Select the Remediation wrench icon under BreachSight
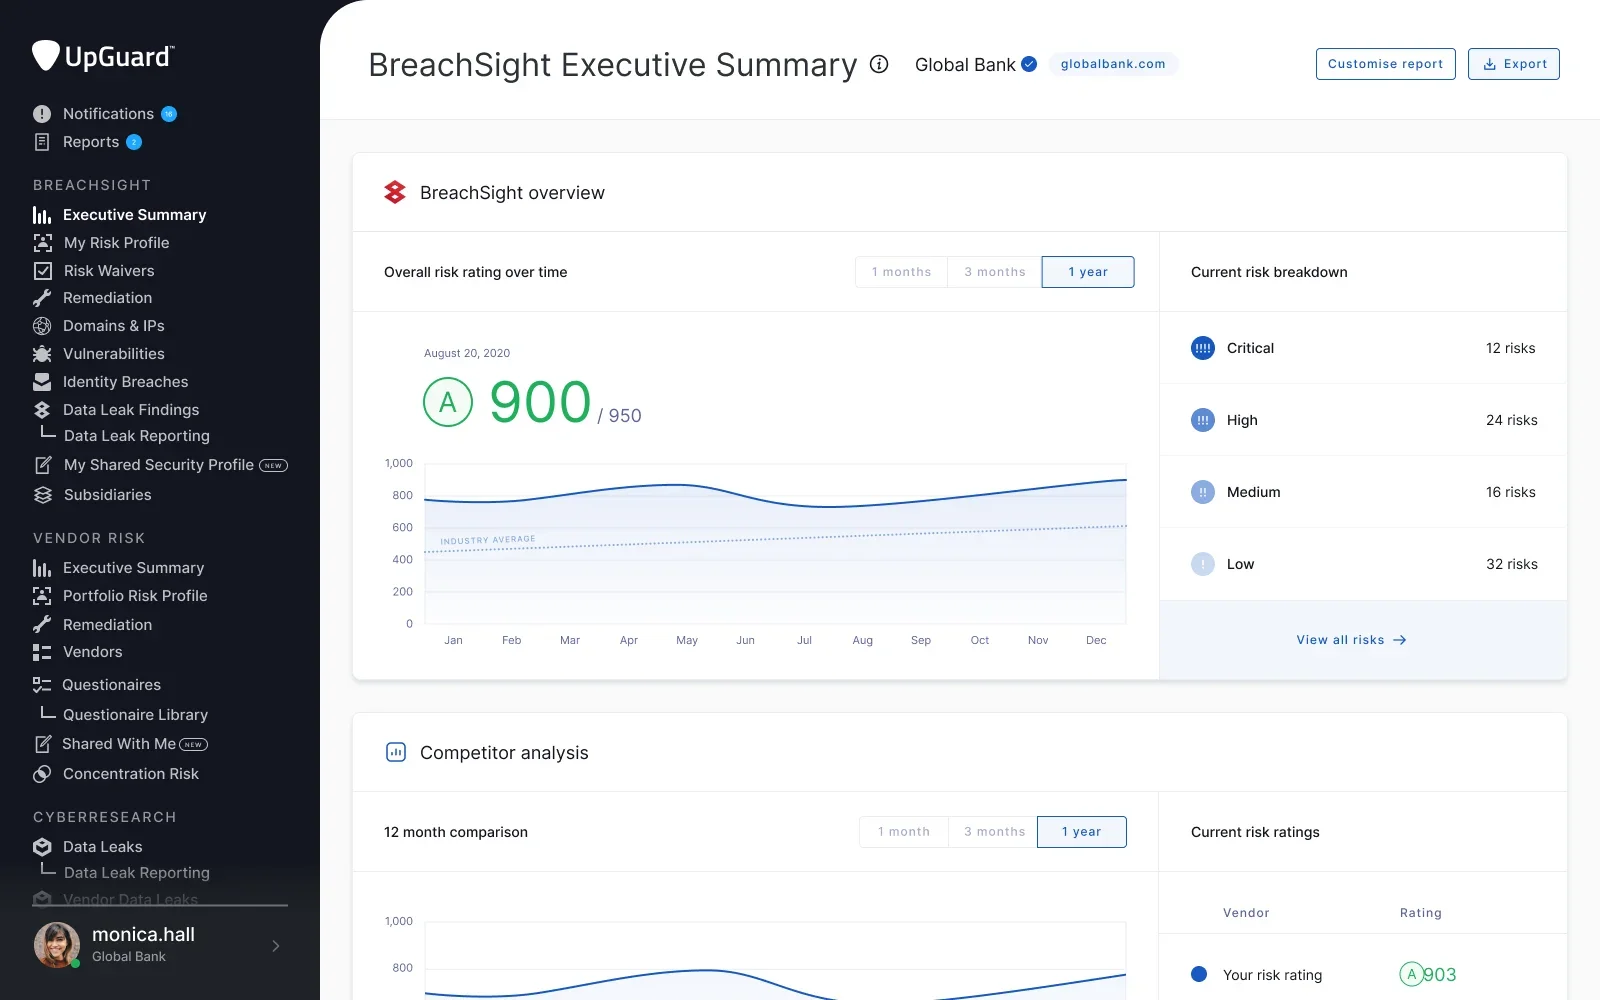The width and height of the screenshot is (1600, 1000). click(42, 298)
